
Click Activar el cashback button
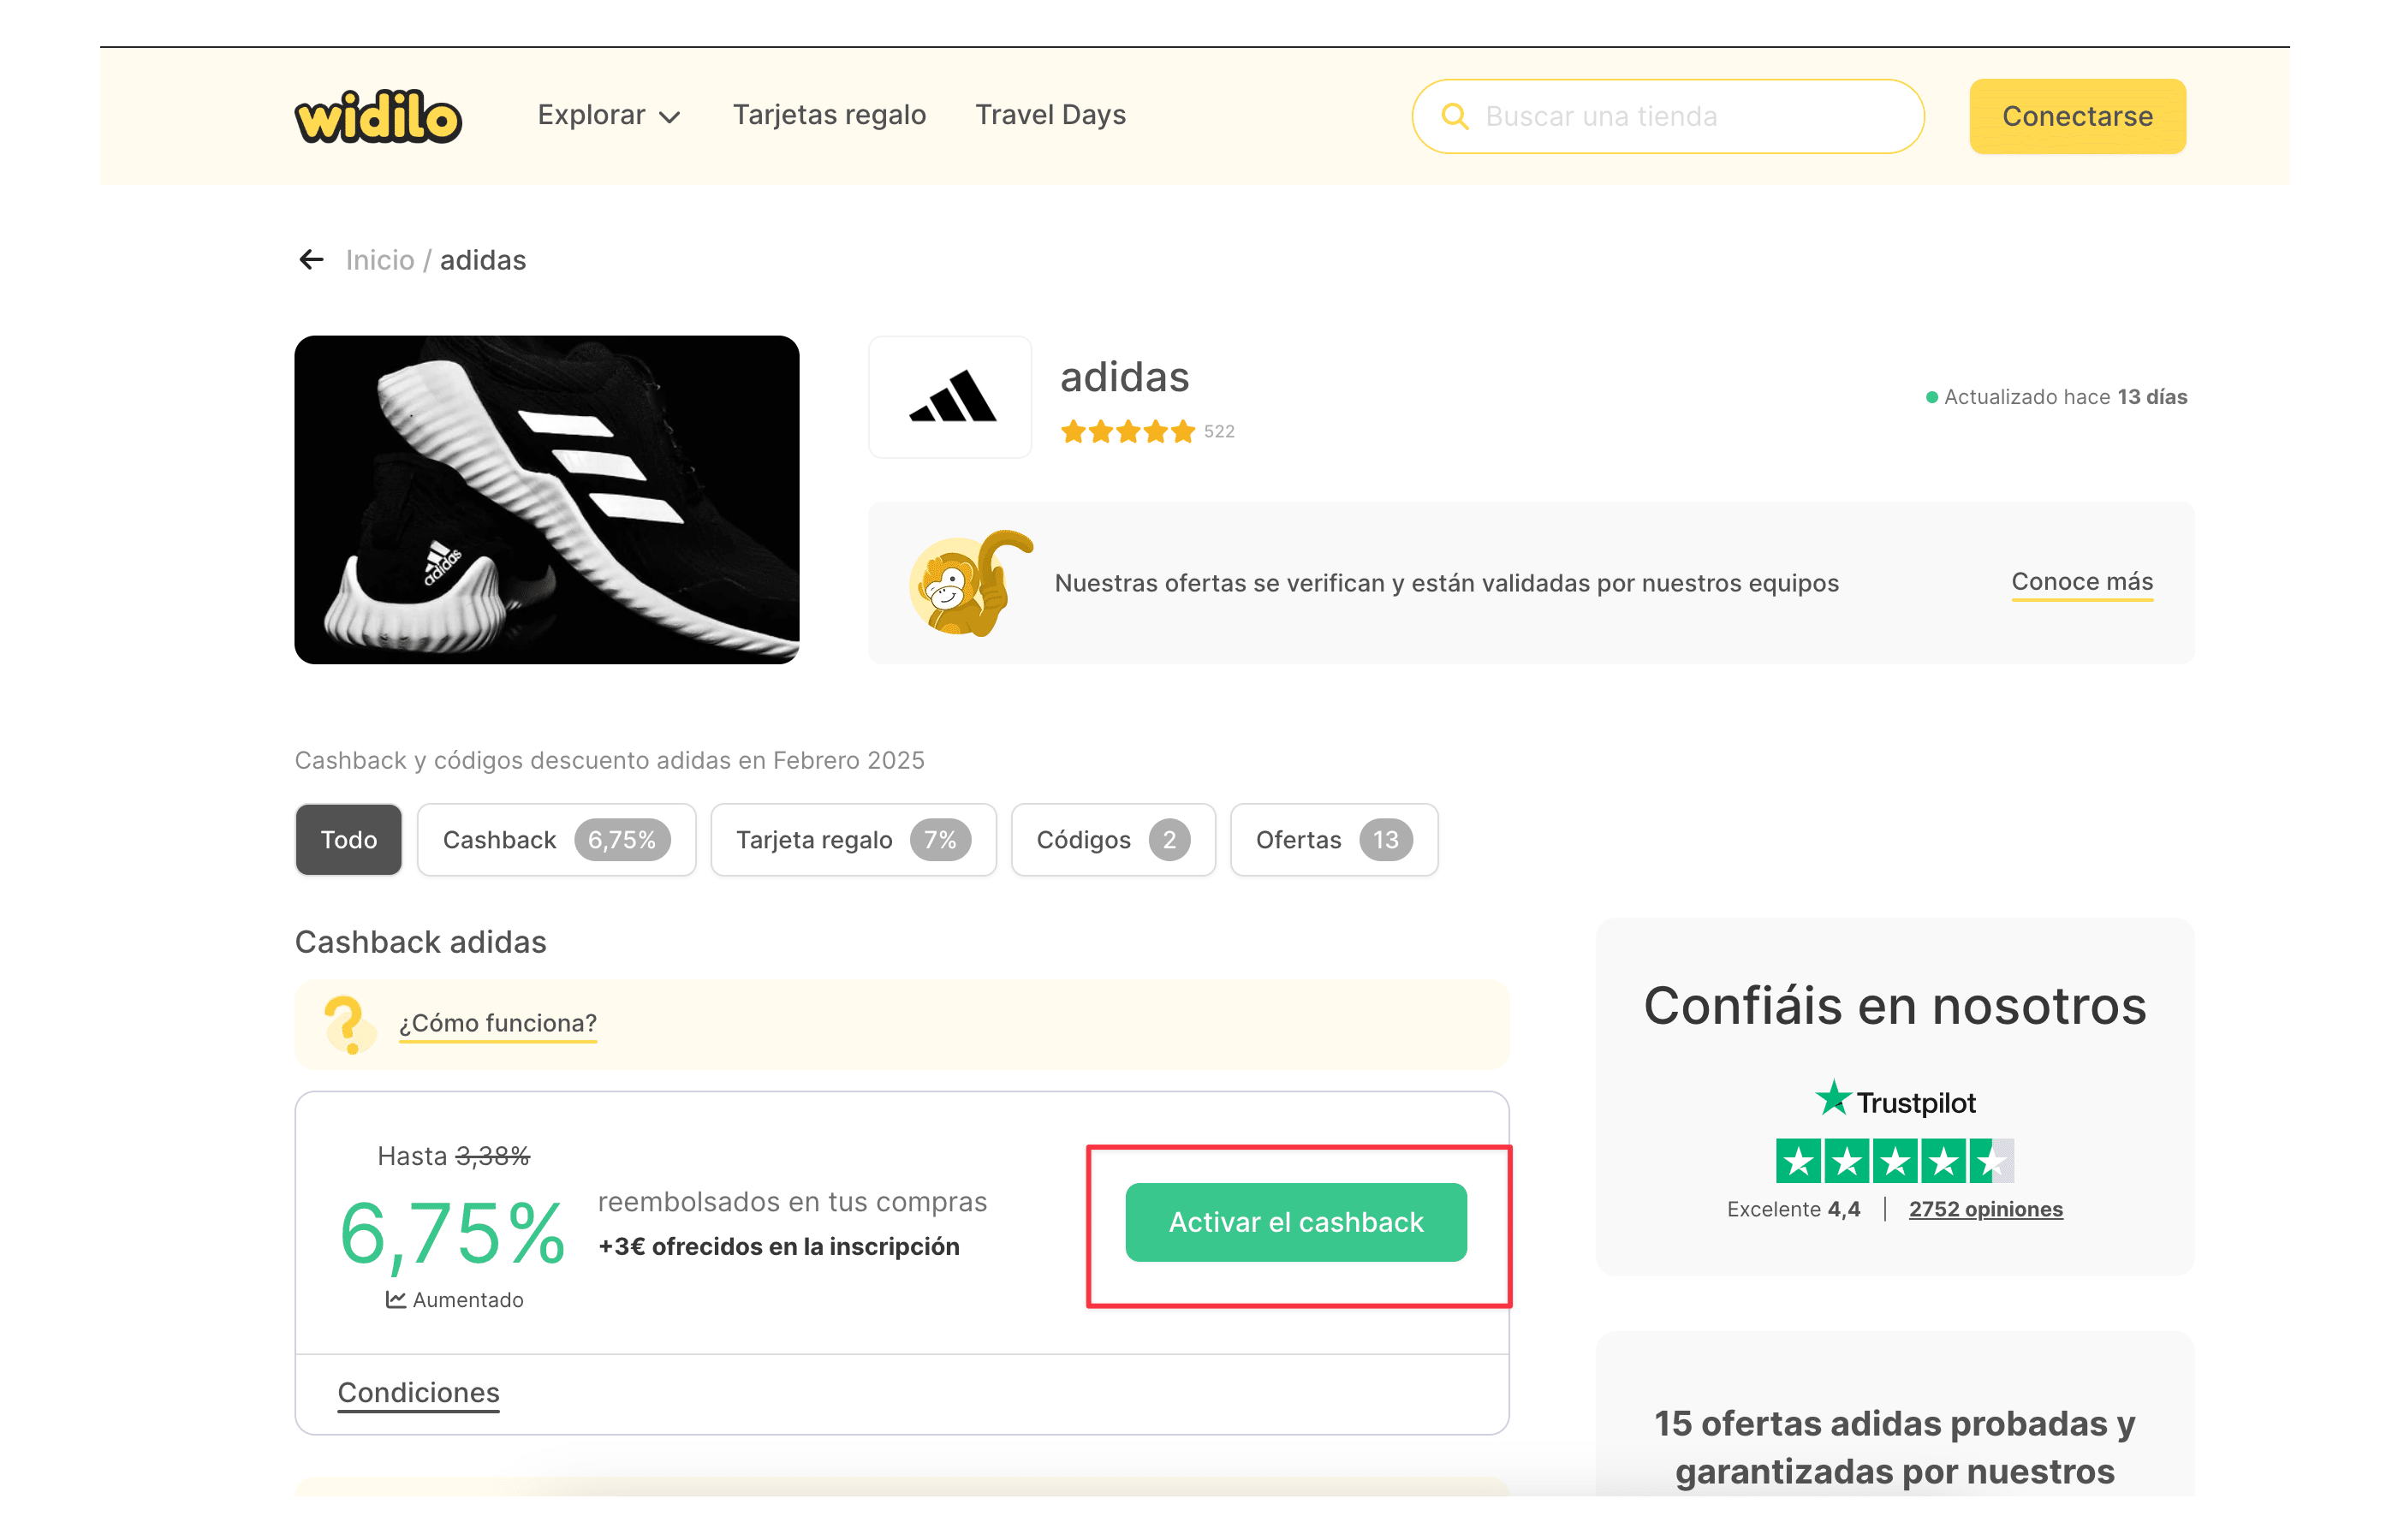click(1296, 1222)
